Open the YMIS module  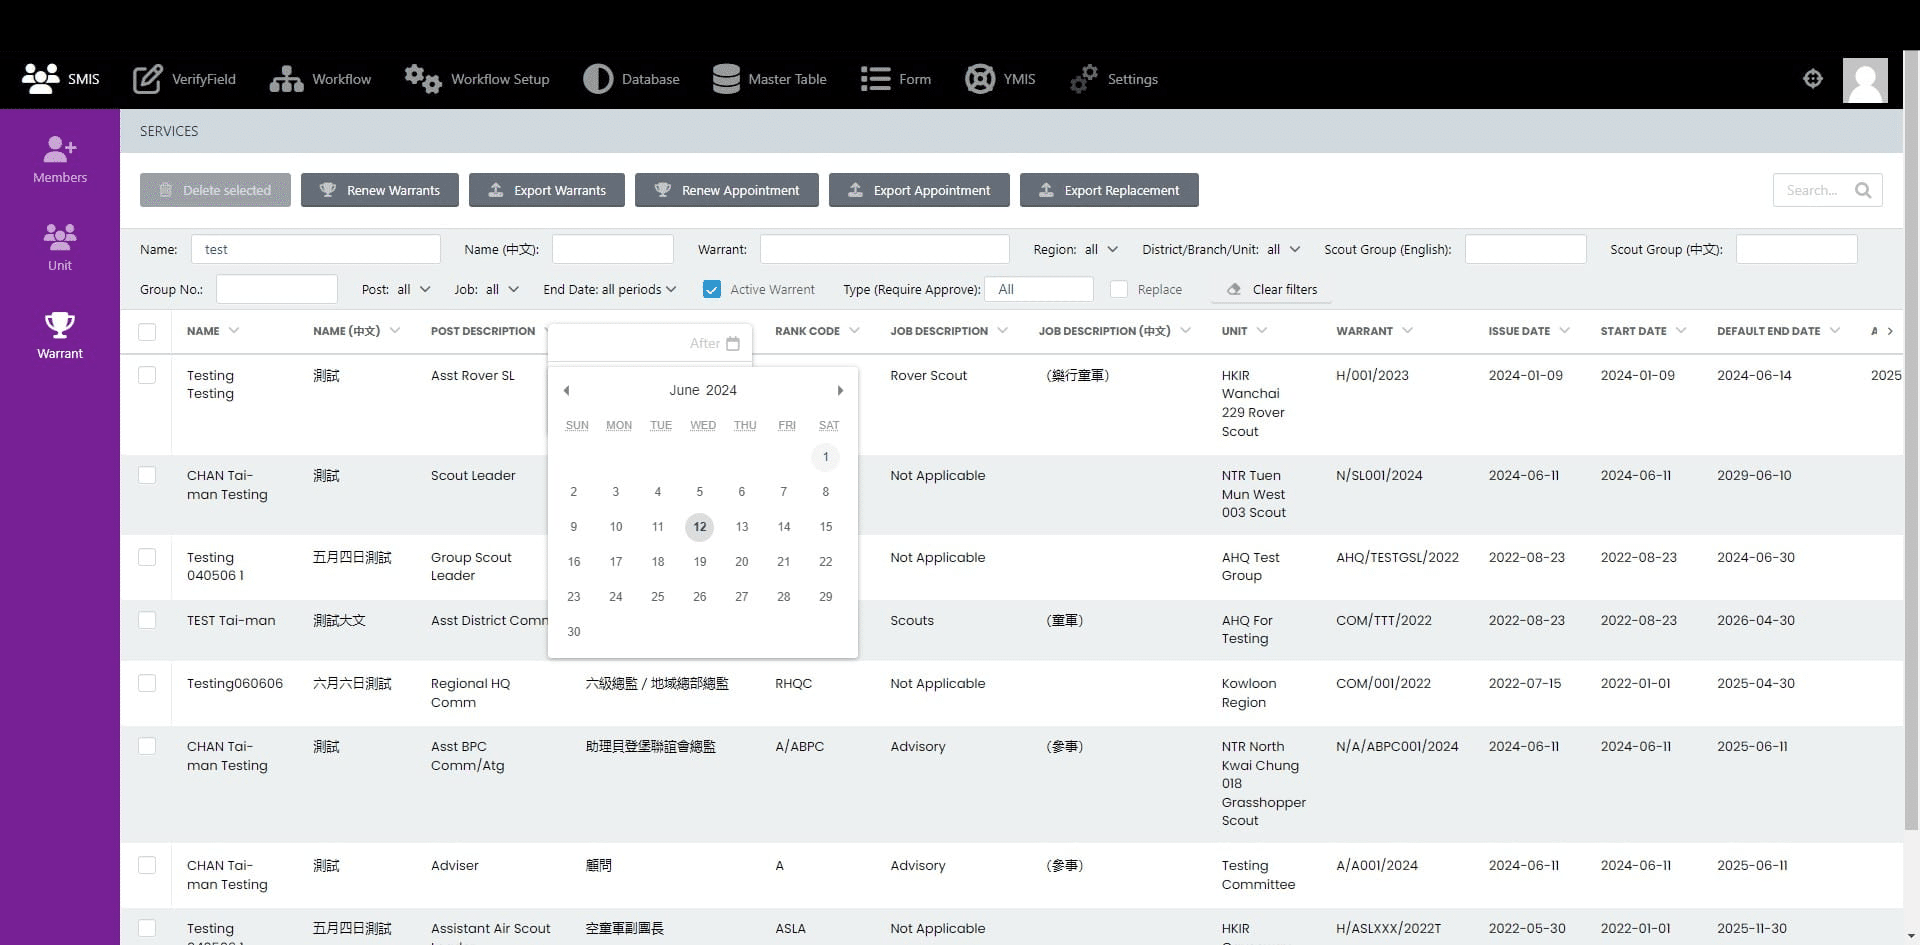[999, 79]
